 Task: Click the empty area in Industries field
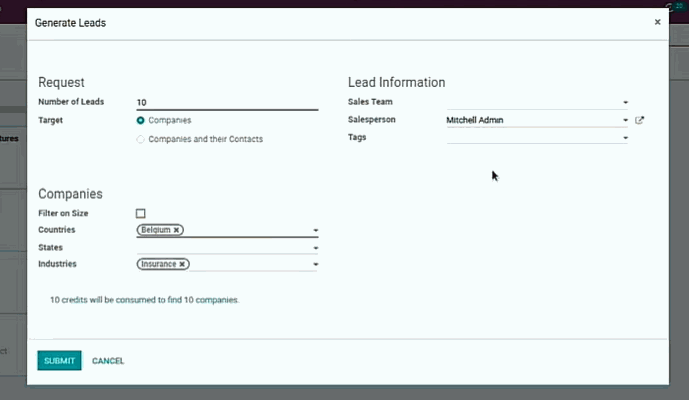click(x=248, y=265)
